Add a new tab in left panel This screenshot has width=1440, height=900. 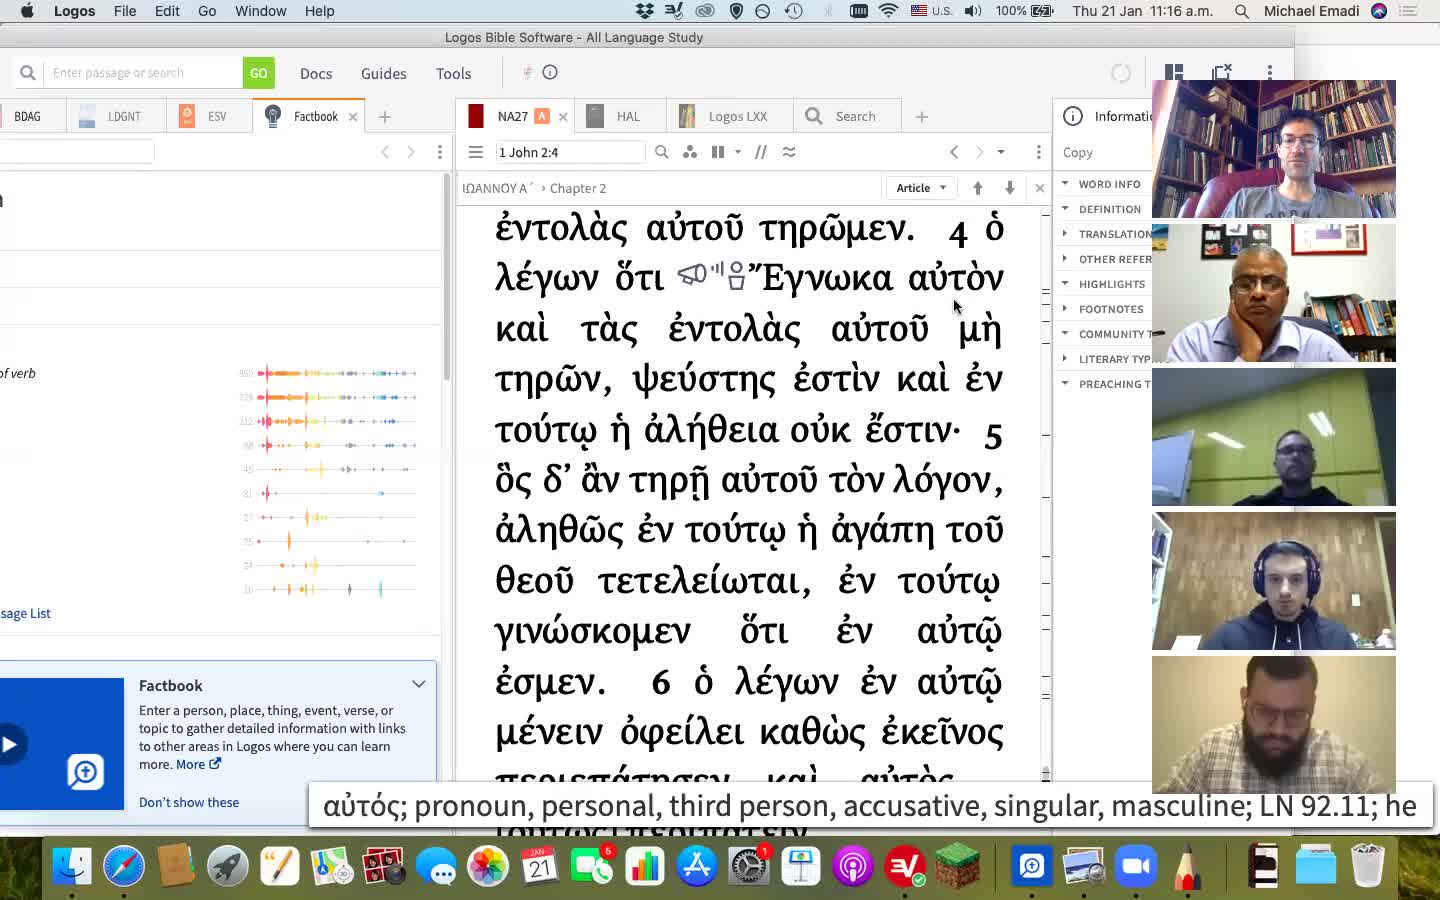pos(385,117)
